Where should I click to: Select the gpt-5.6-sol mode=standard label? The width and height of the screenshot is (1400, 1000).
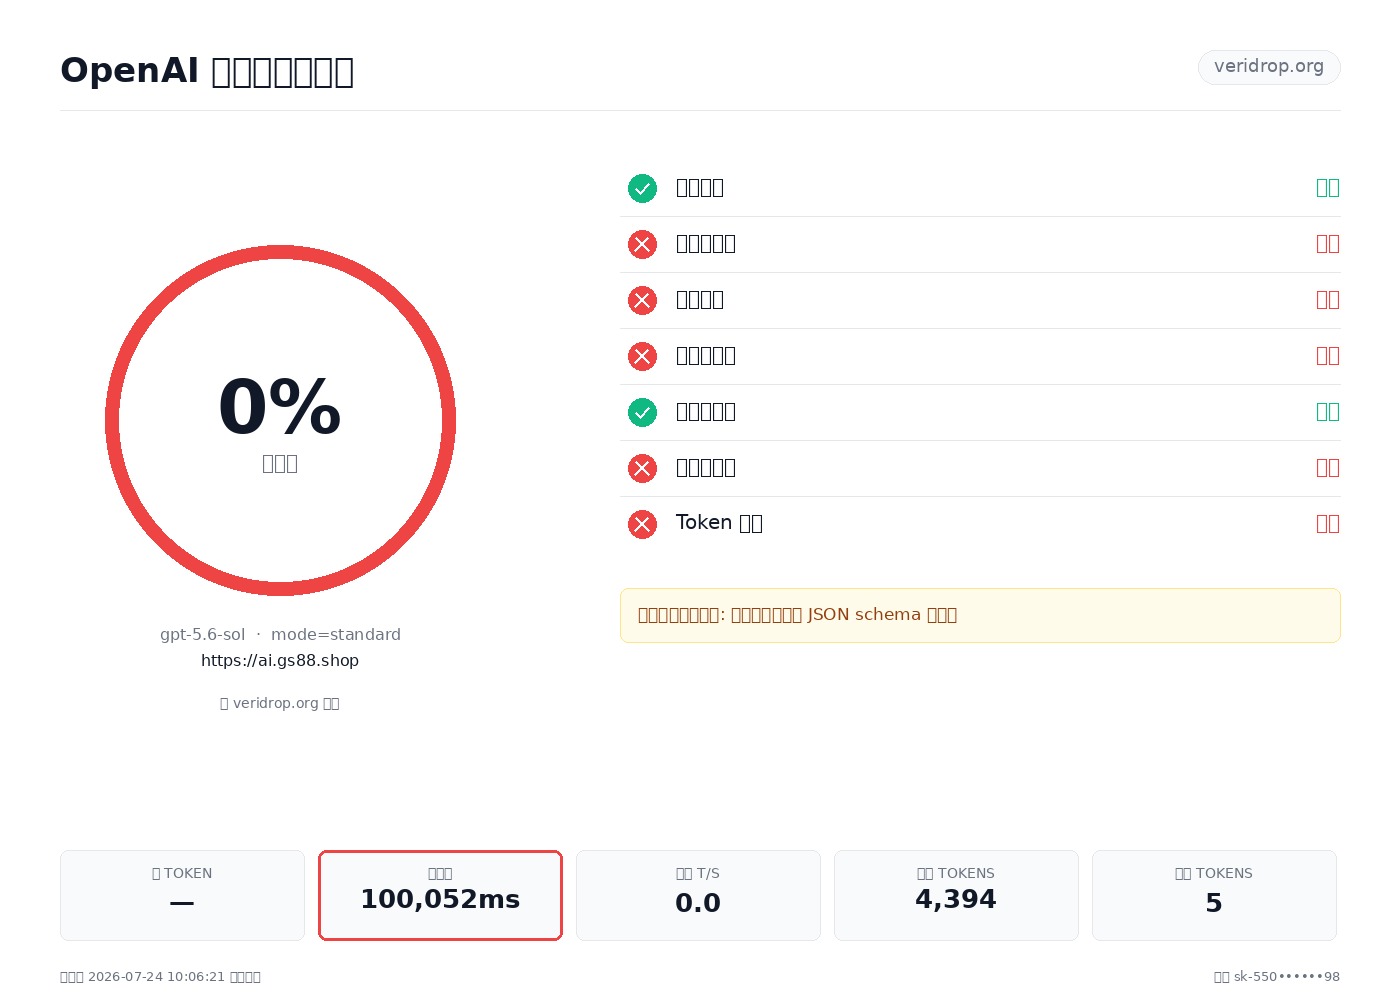point(280,634)
